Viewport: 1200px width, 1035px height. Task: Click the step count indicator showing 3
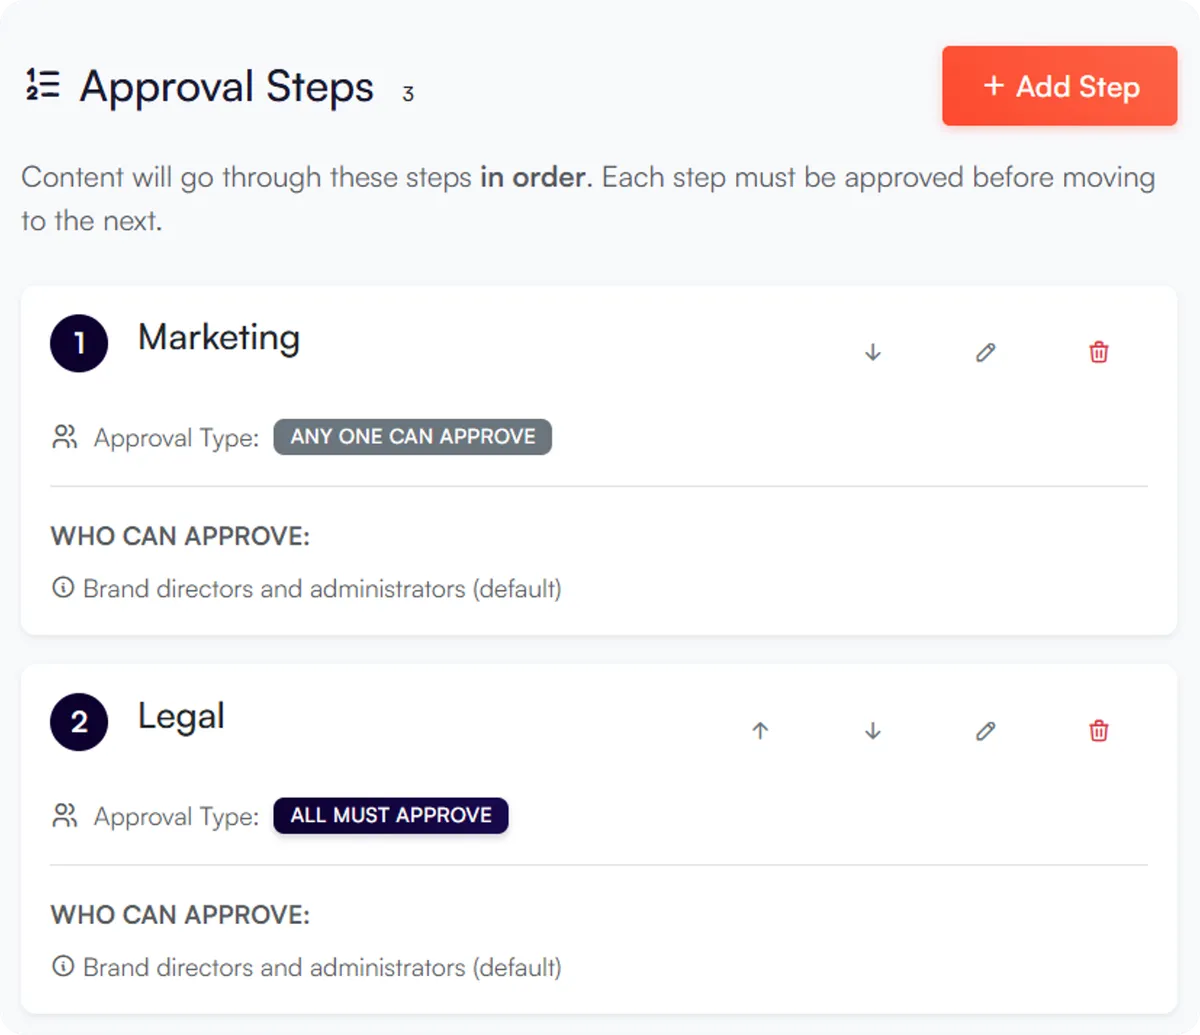tap(408, 95)
